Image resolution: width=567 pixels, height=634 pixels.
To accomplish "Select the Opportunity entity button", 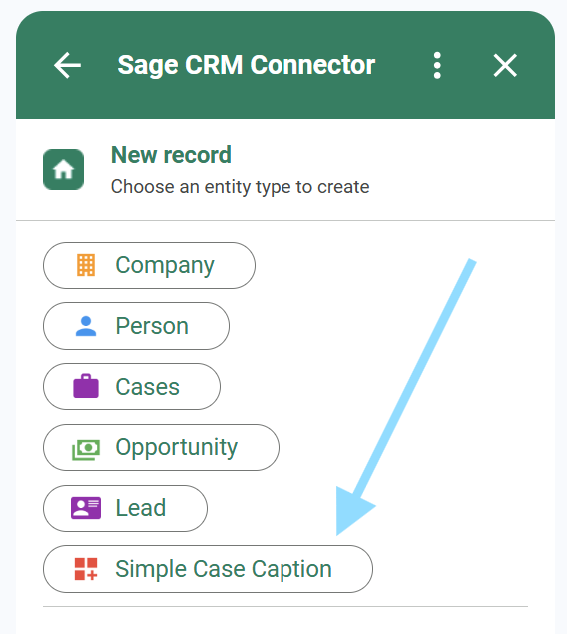I will [161, 447].
